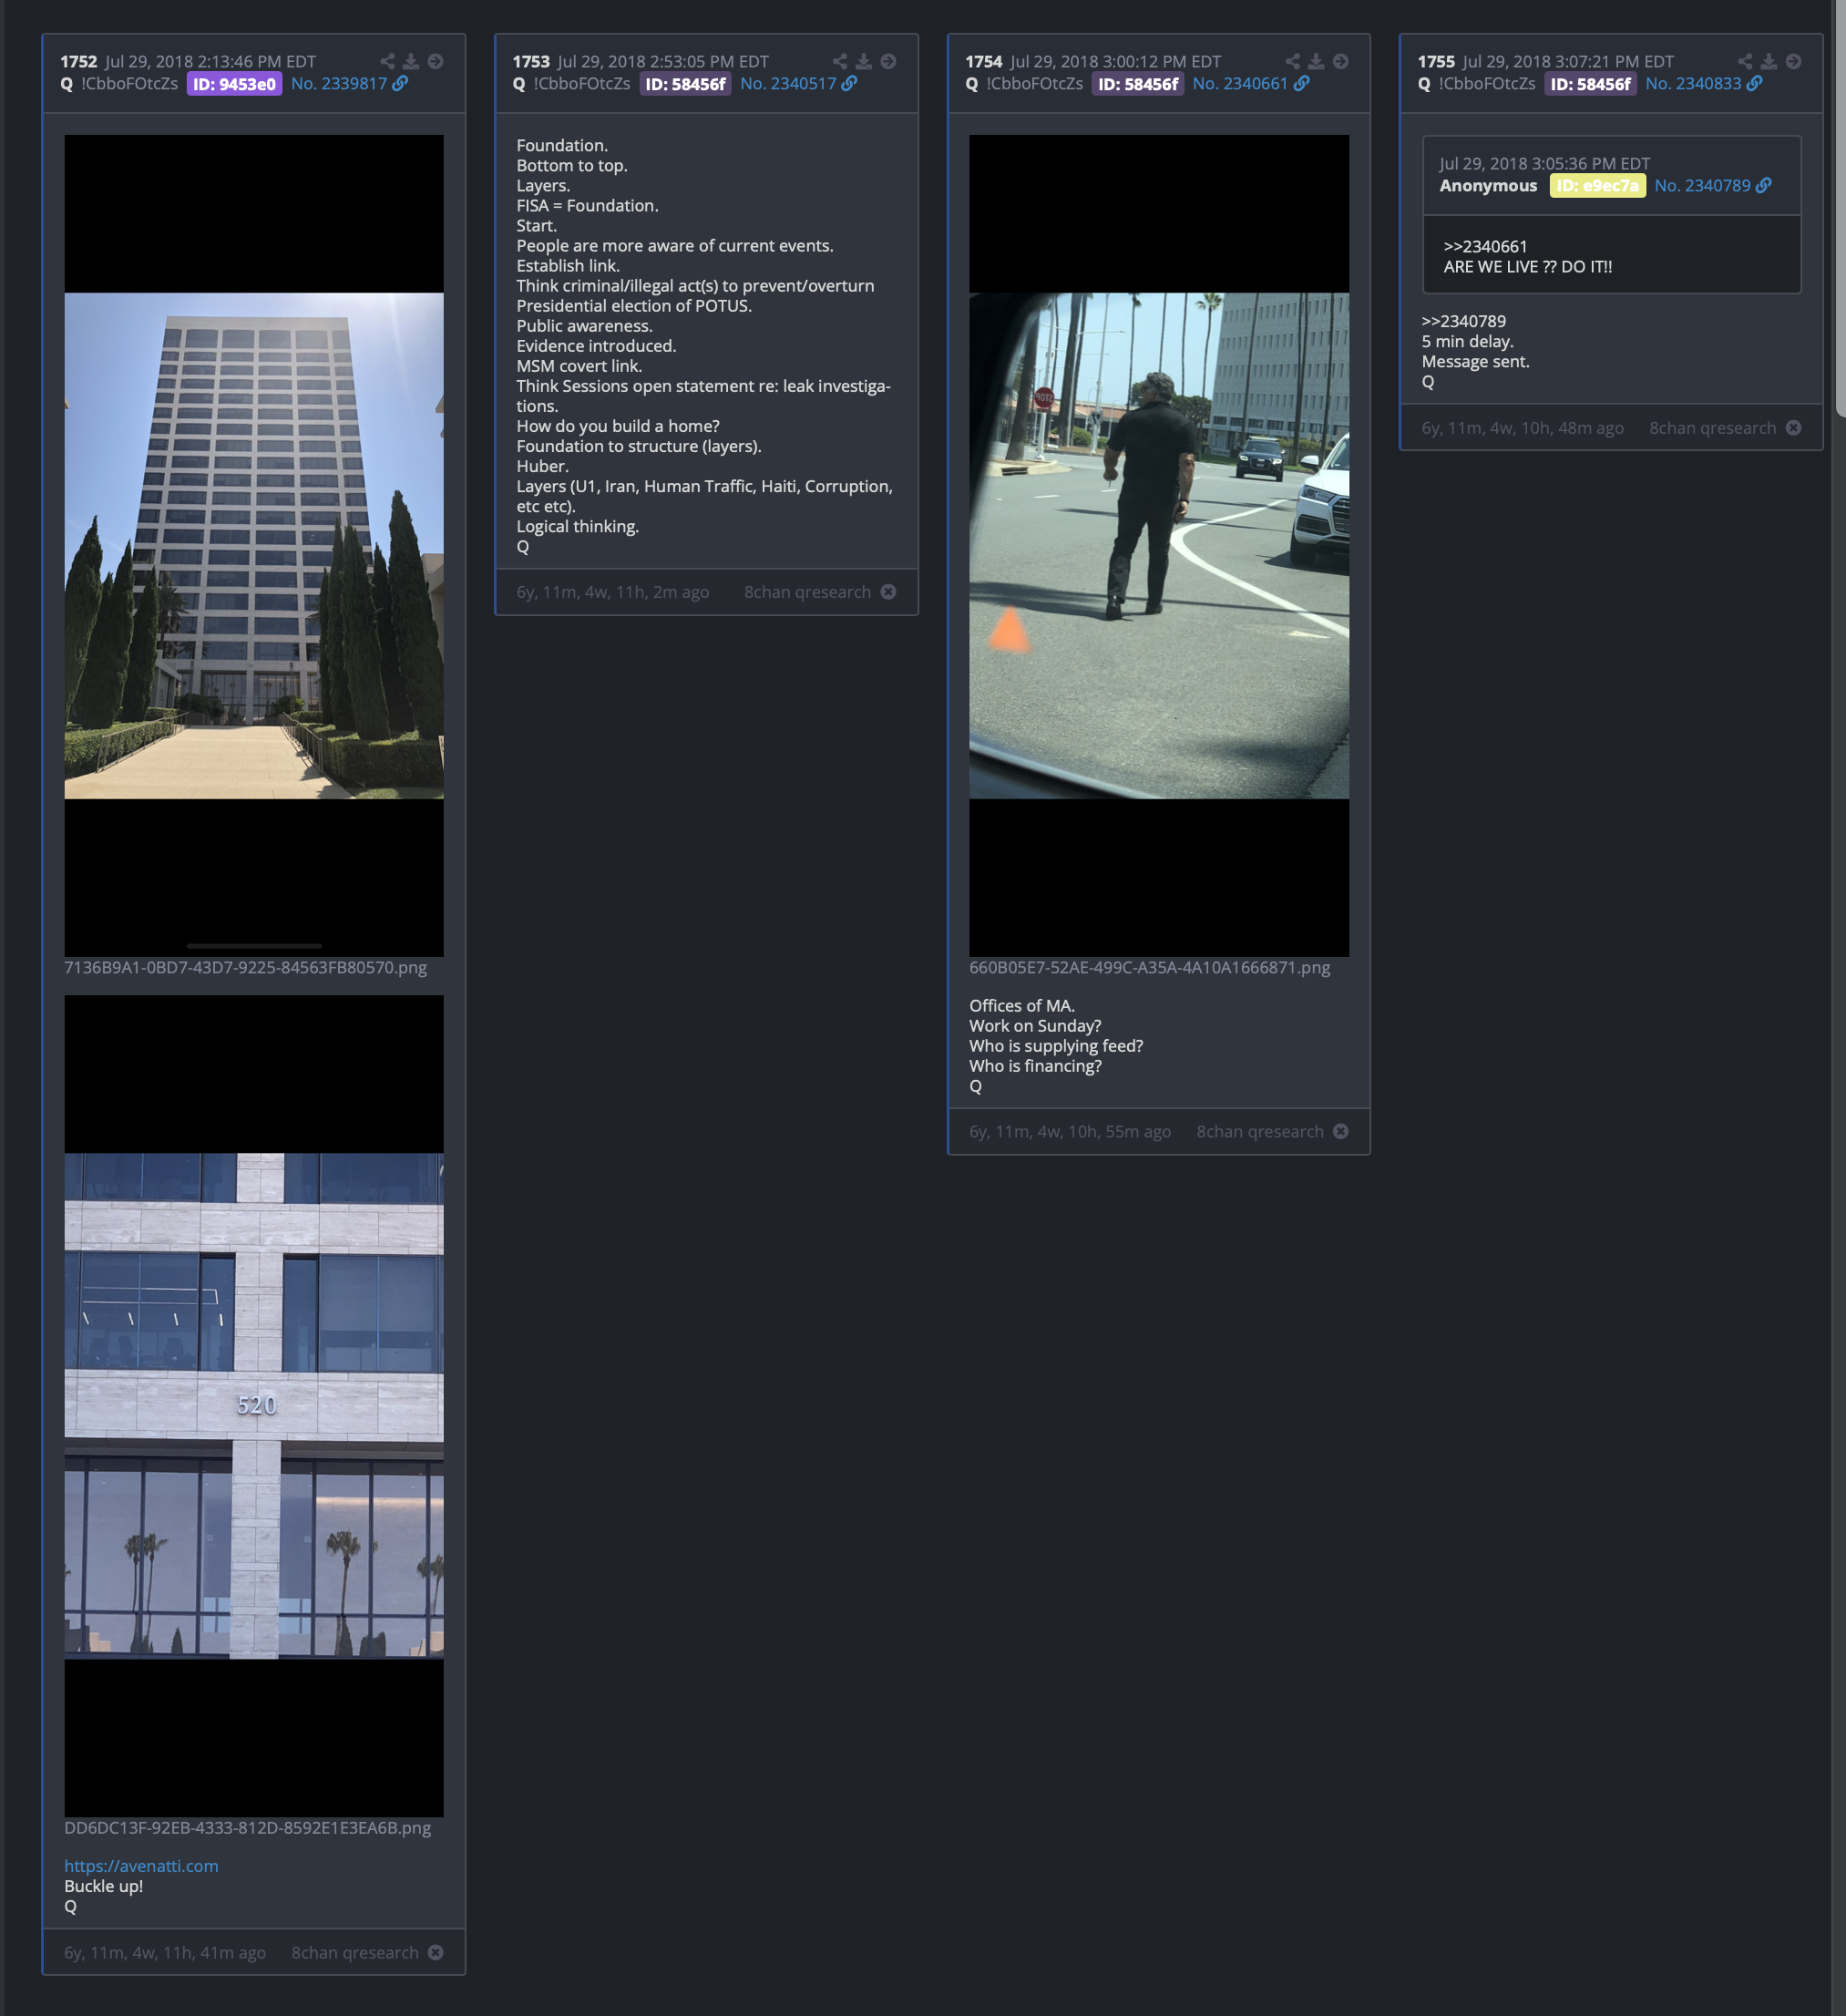Click arrow circle icon on post 1755
Screen dimensions: 1846x2016
coord(1794,61)
